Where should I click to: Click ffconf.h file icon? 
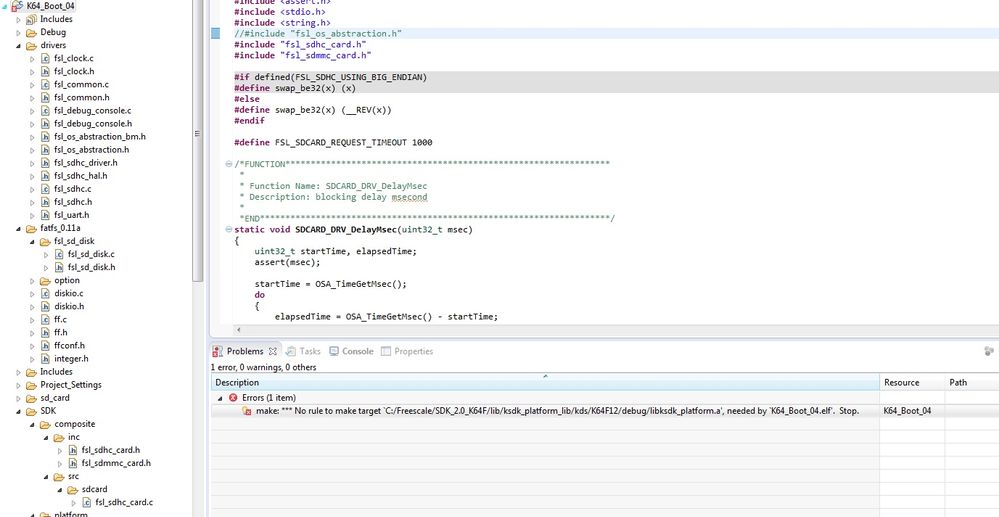(45, 346)
